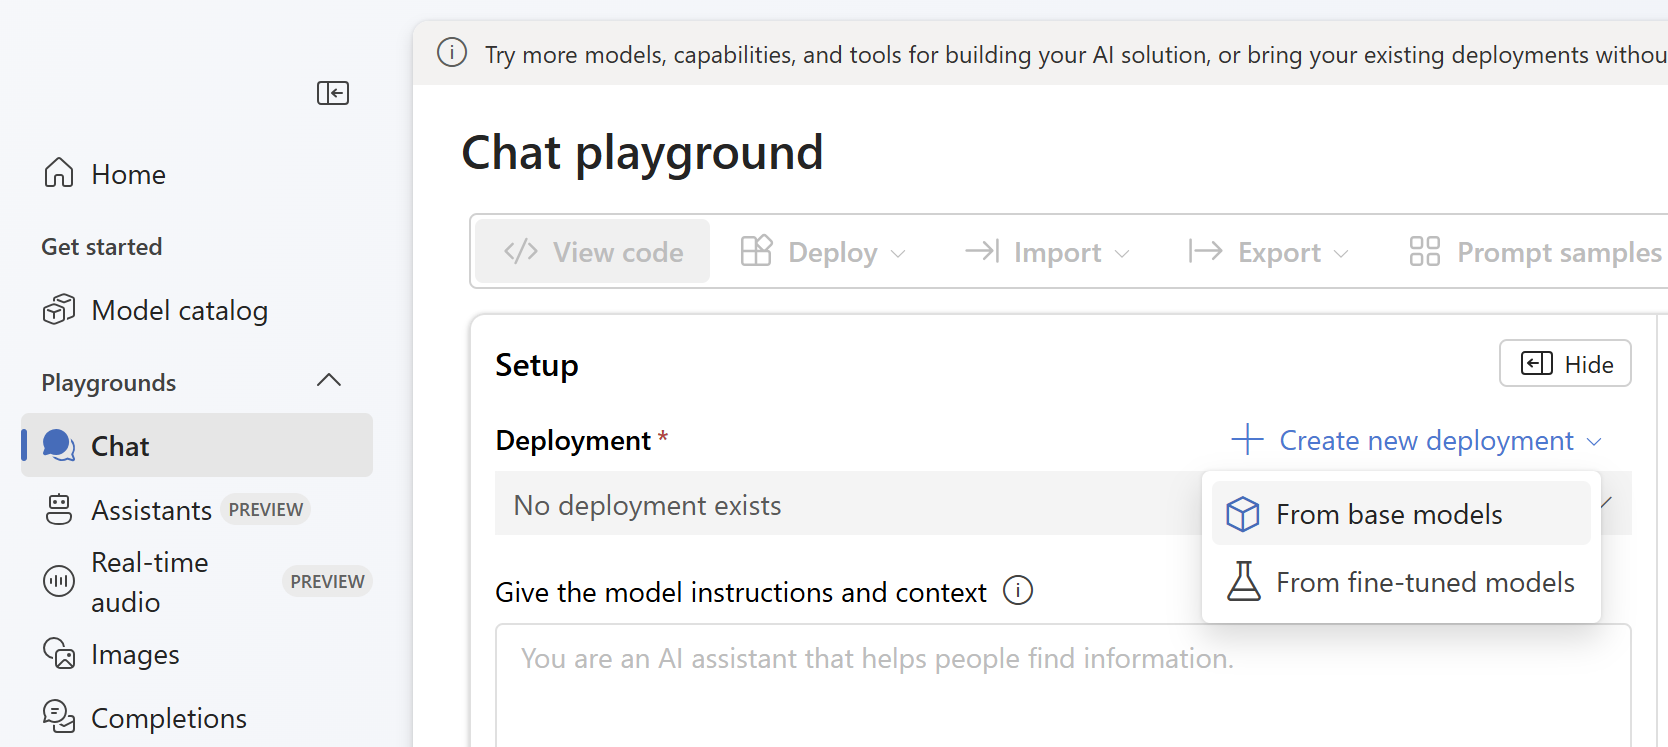Click the Import arrow icon
The image size is (1668, 747).
[982, 251]
